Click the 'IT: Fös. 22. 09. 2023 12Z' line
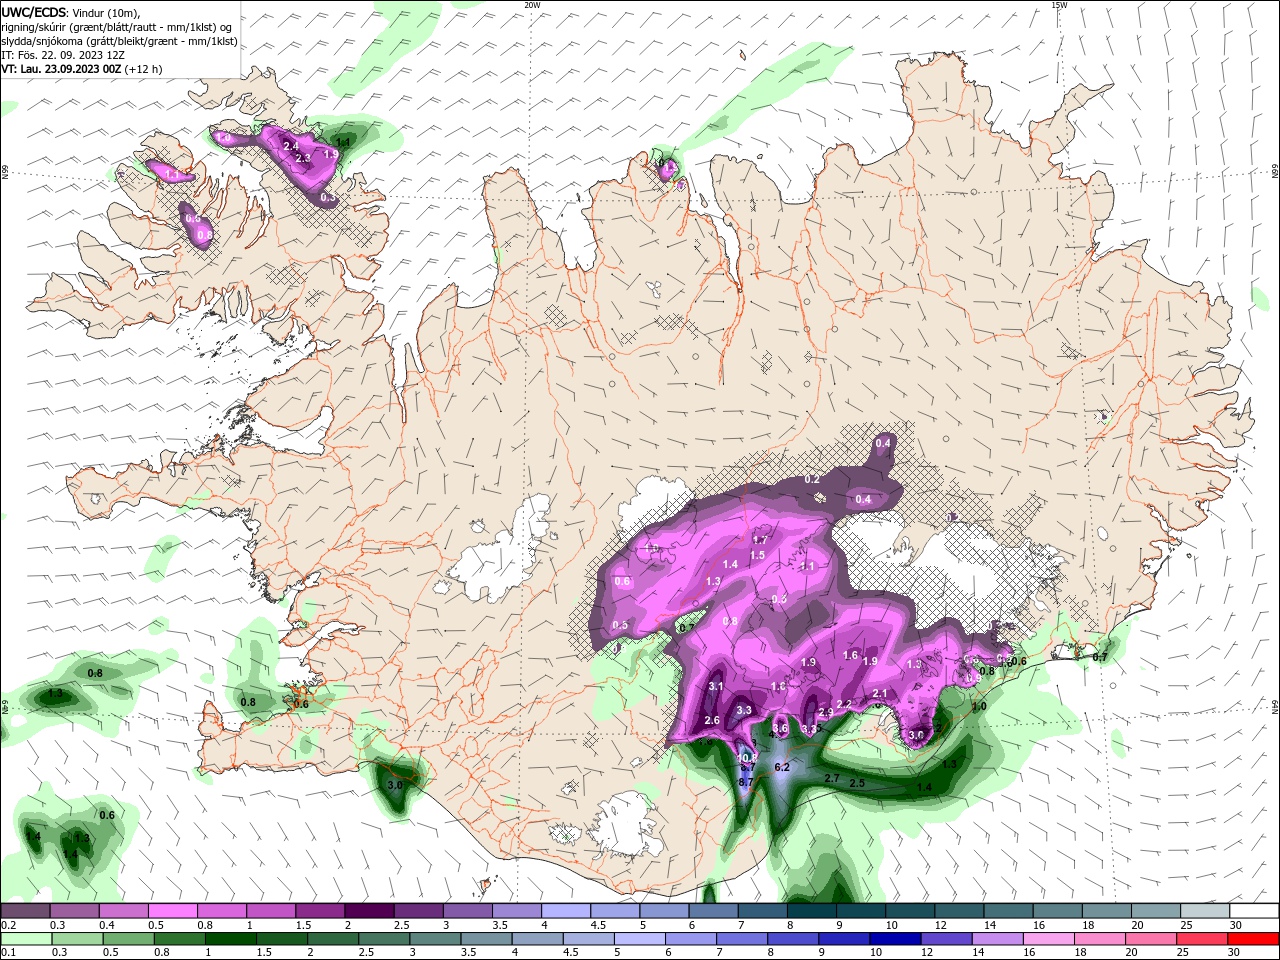Image resolution: width=1280 pixels, height=960 pixels. [61, 55]
